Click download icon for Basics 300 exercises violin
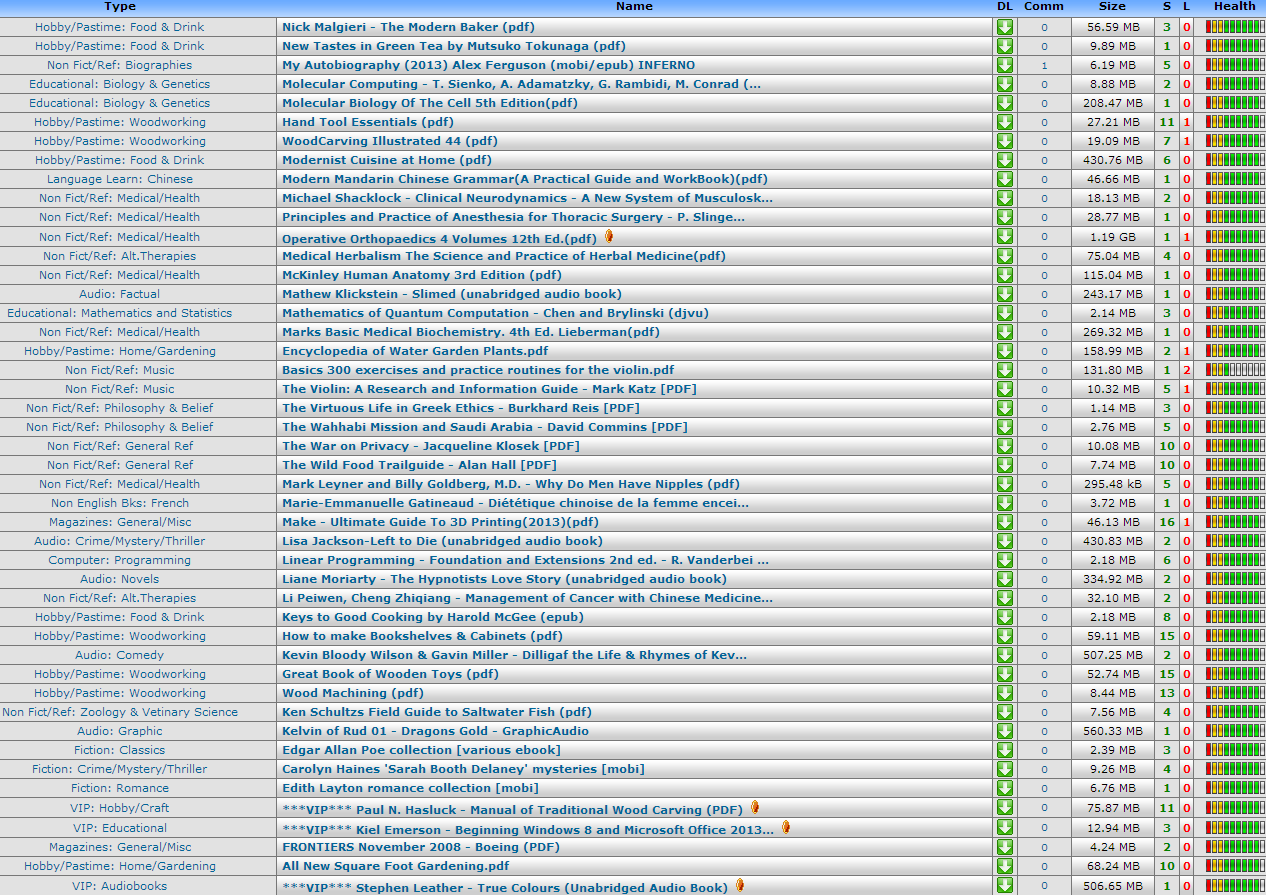The width and height of the screenshot is (1266, 895). [x=1004, y=370]
